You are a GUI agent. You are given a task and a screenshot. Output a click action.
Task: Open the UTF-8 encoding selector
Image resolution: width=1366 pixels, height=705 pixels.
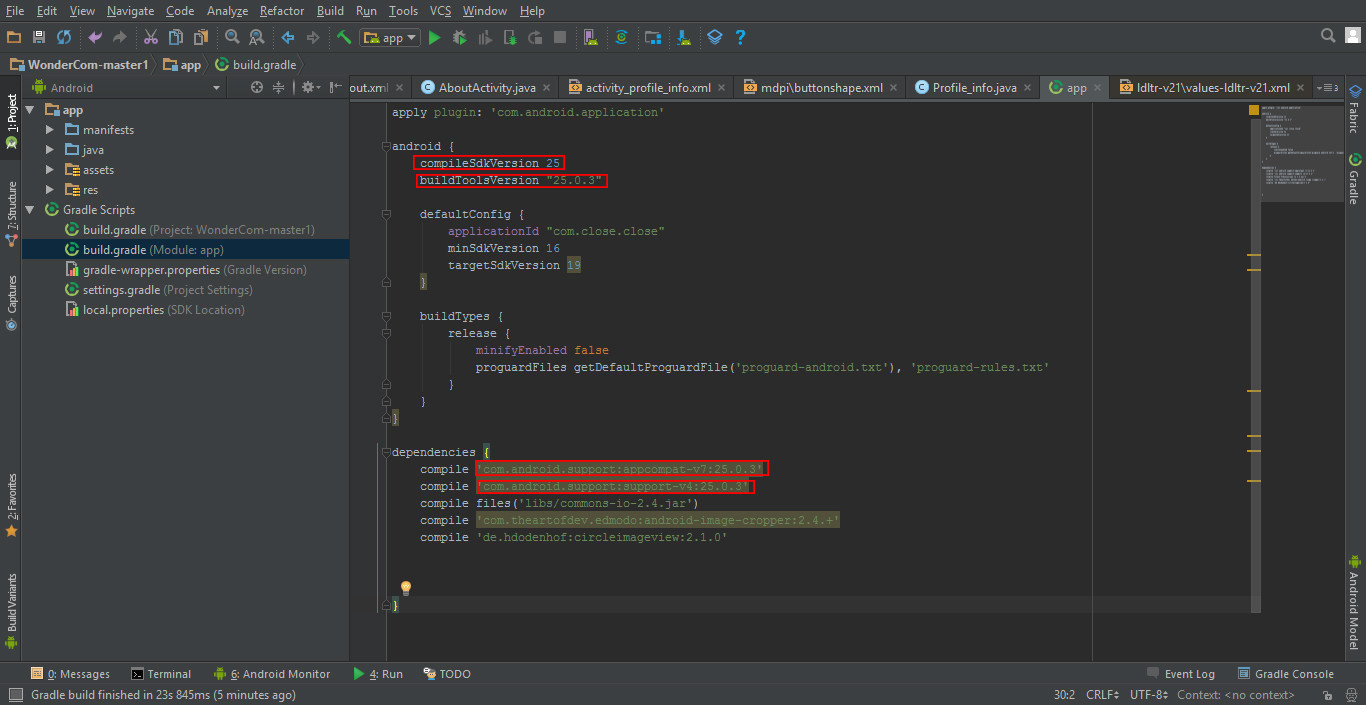click(1150, 695)
